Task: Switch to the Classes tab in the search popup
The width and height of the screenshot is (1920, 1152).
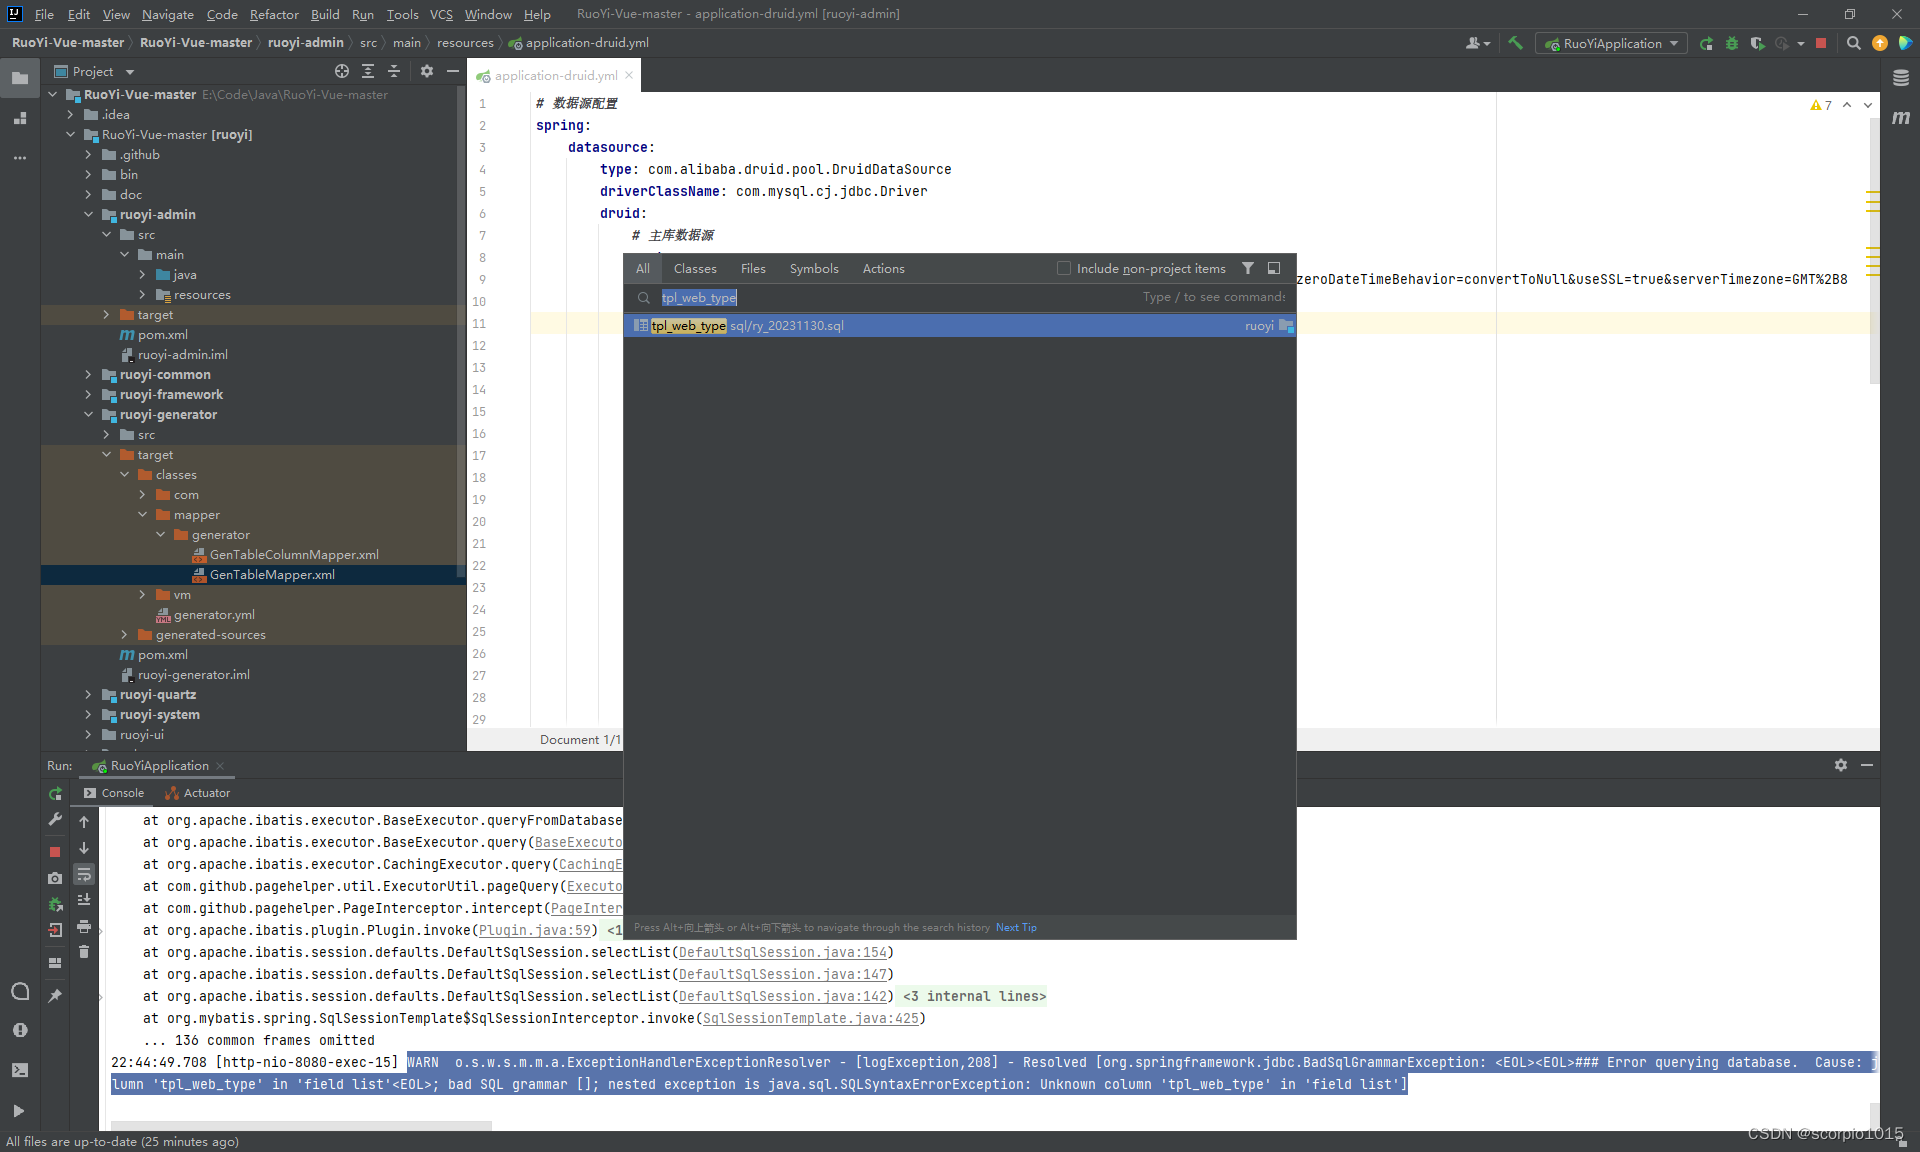Action: point(695,268)
